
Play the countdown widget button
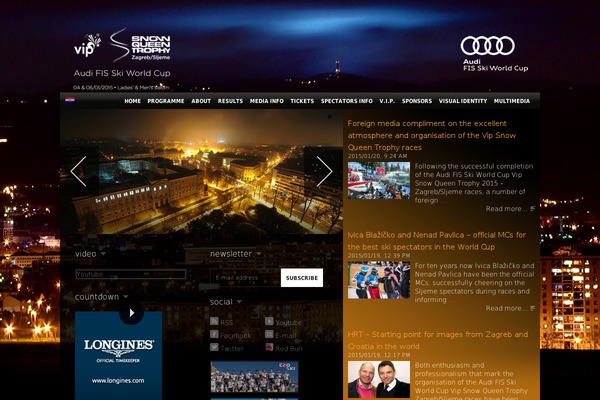click(x=131, y=313)
